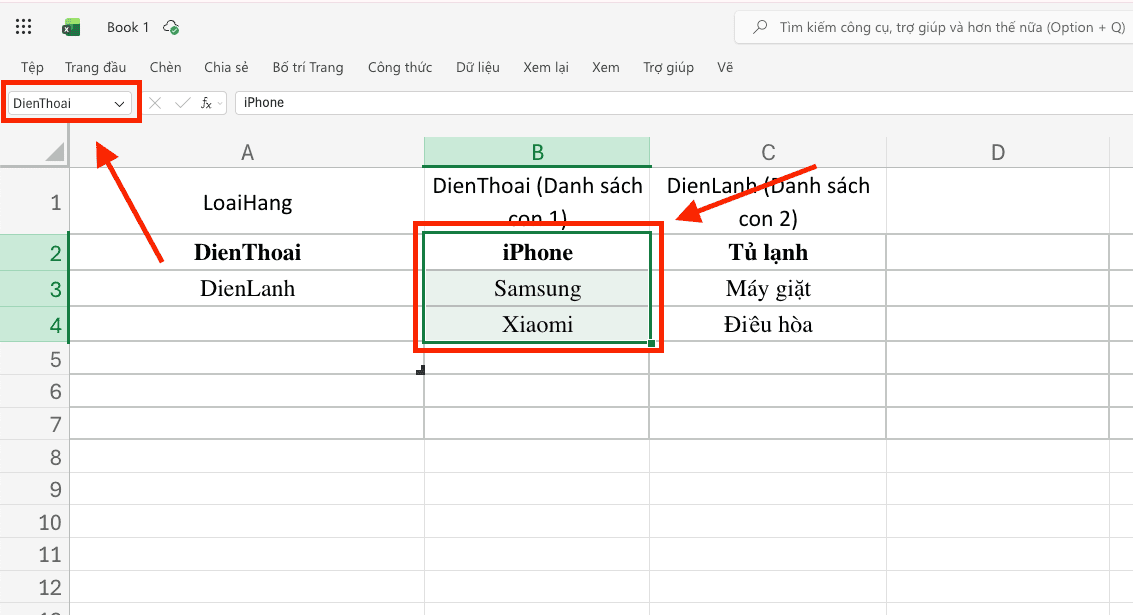Screen dimensions: 1133x615
Task: Click cell DienLanh (Danh sách con 2)
Action: coord(768,202)
